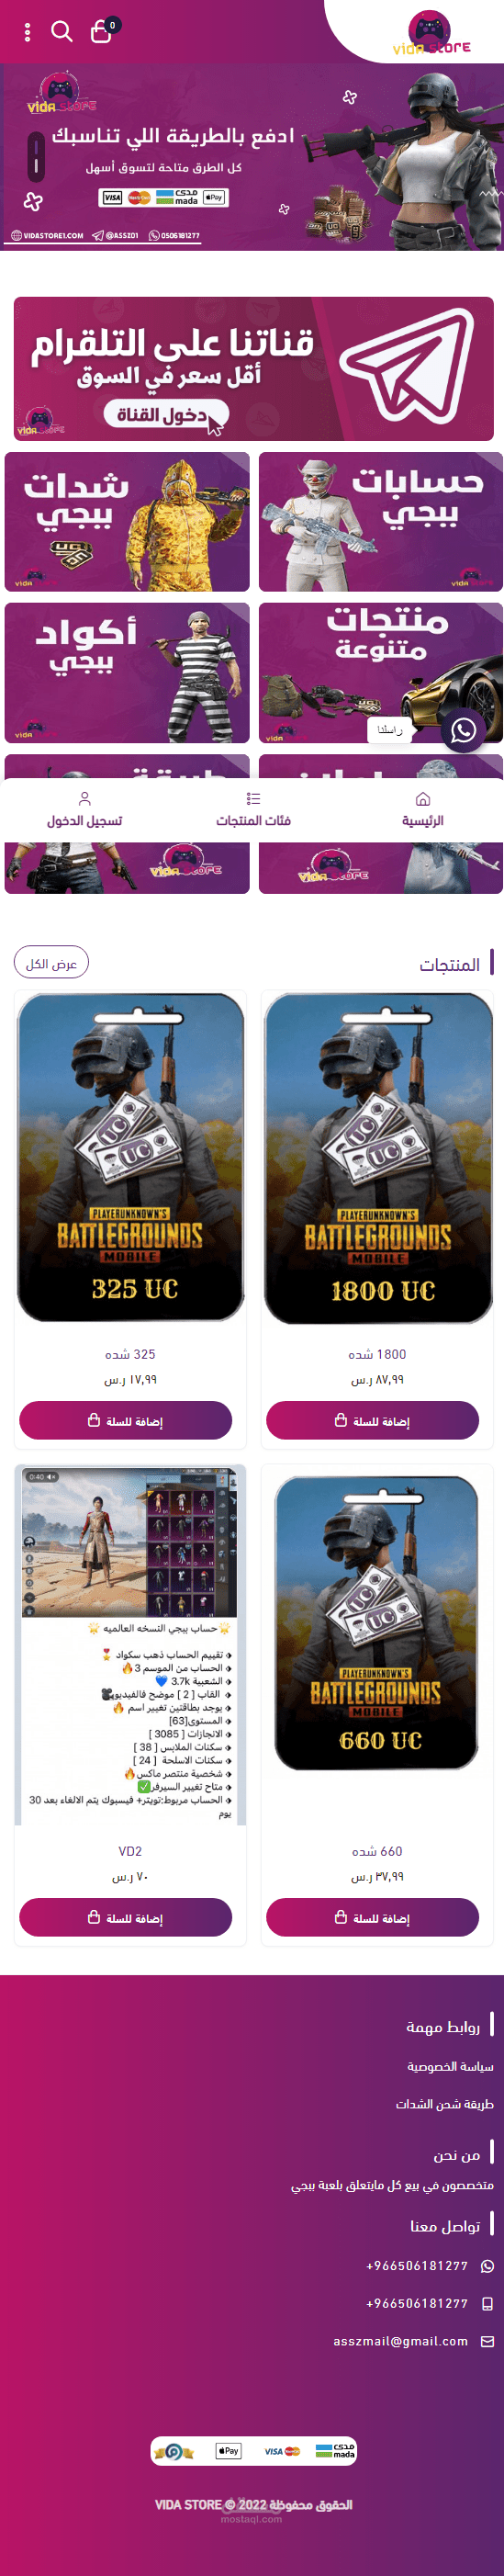This screenshot has width=504, height=2576.
Task: Open PUBG accounts category حسابات ببجي
Action: 381,522
